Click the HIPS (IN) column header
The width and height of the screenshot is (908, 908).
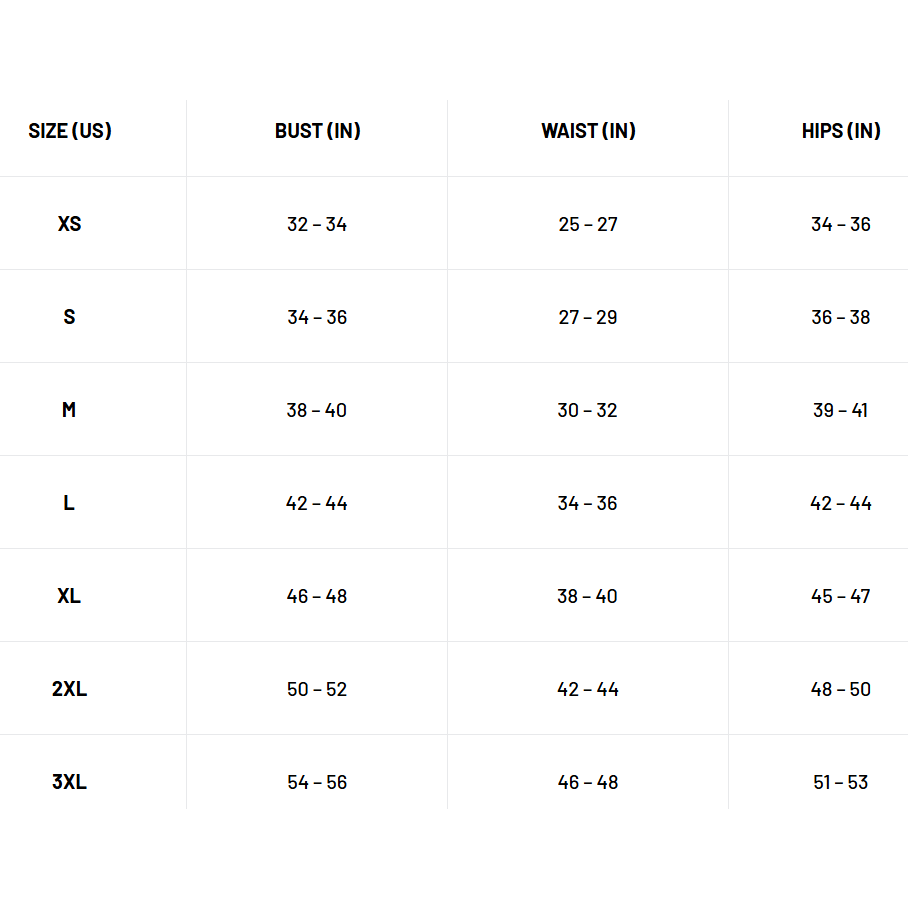[x=841, y=131]
